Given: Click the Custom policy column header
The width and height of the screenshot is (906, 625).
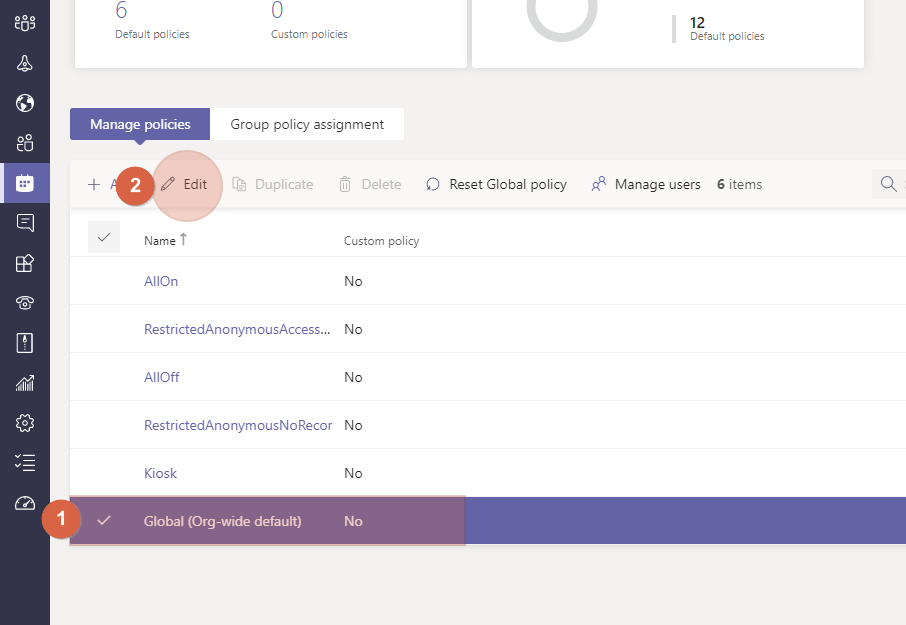Looking at the screenshot, I should pos(381,241).
